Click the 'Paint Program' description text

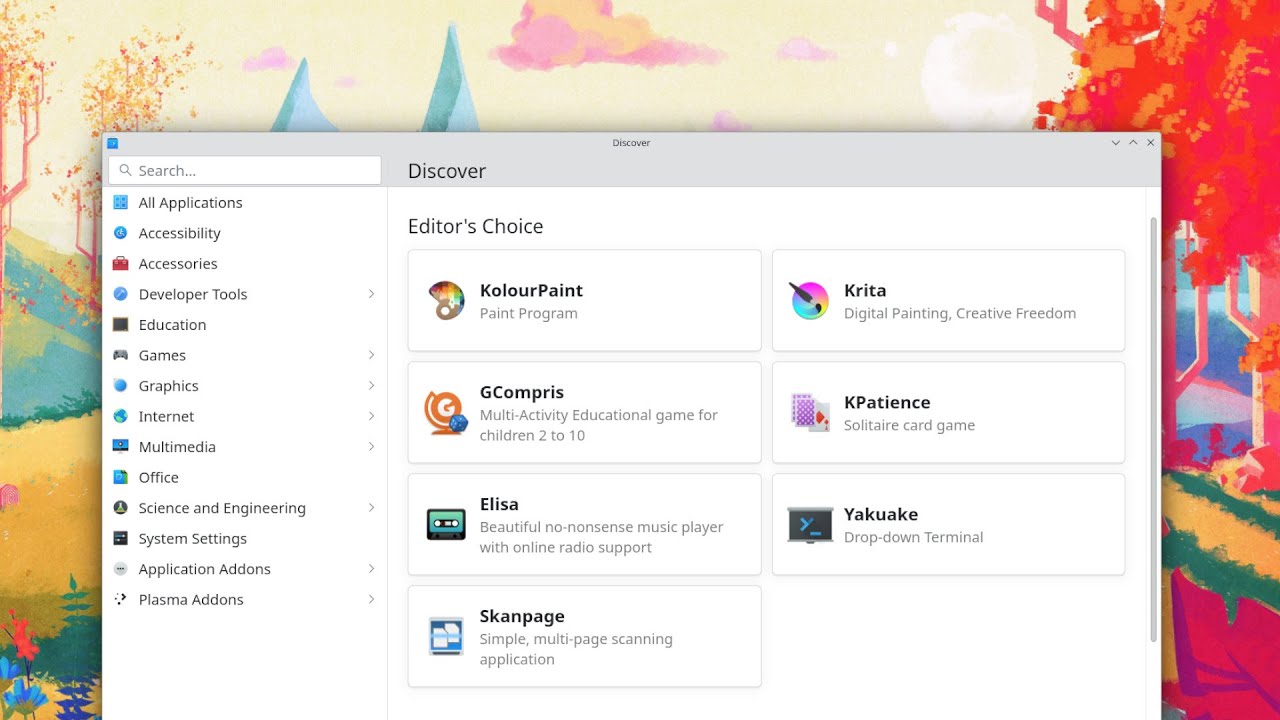529,313
